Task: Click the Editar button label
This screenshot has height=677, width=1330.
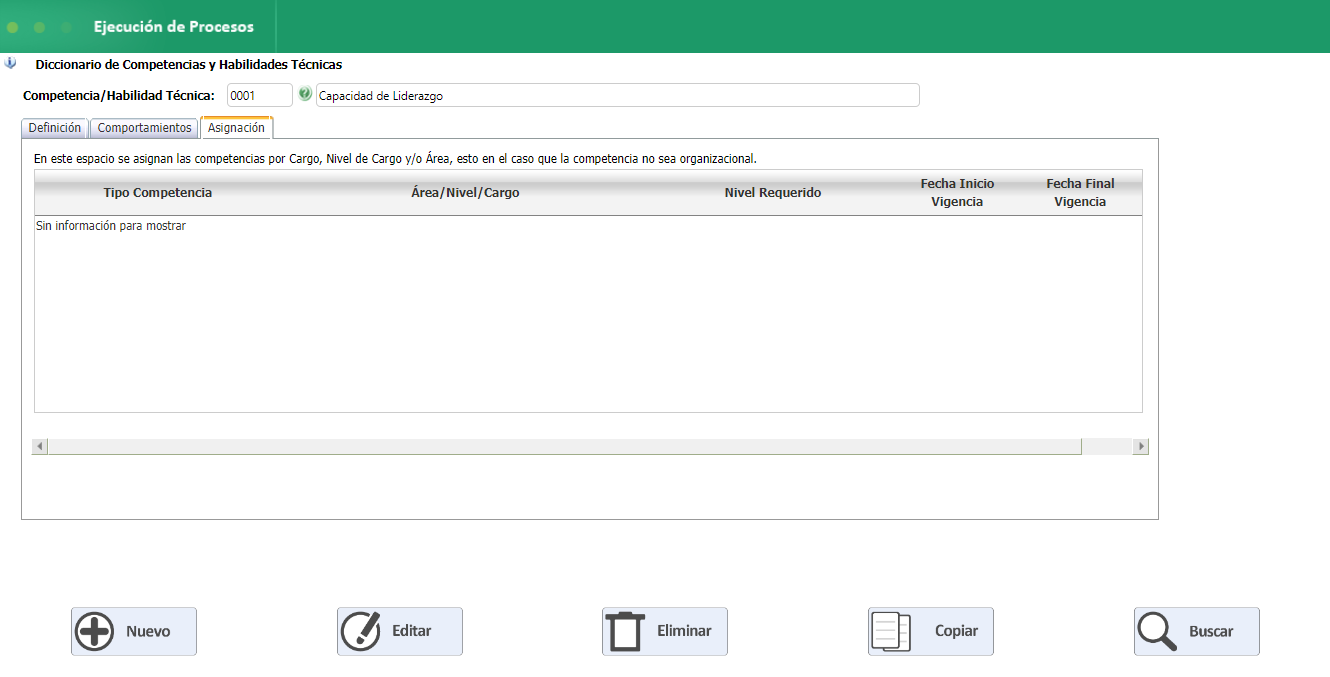Action: pos(412,632)
